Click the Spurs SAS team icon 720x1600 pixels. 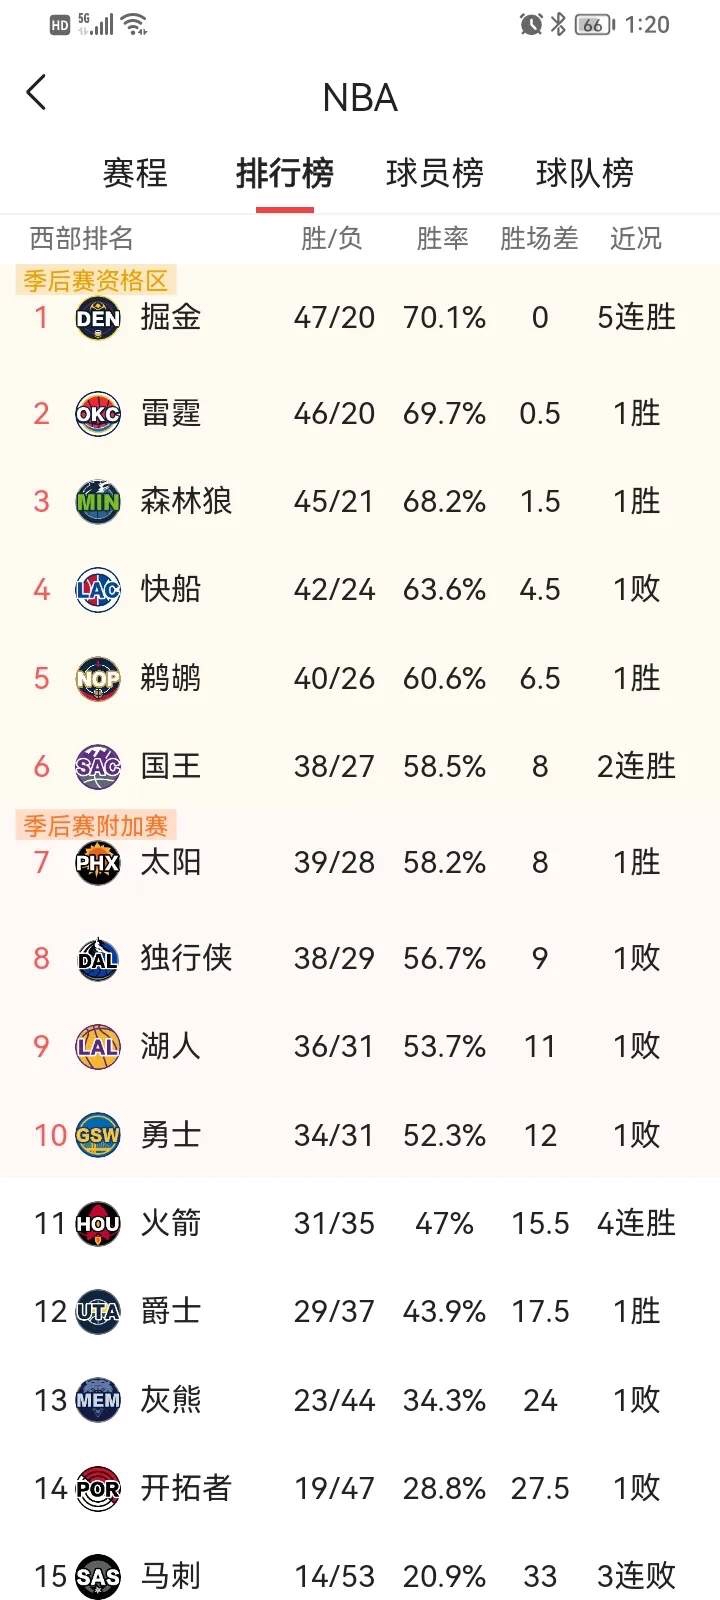pyautogui.click(x=97, y=1575)
